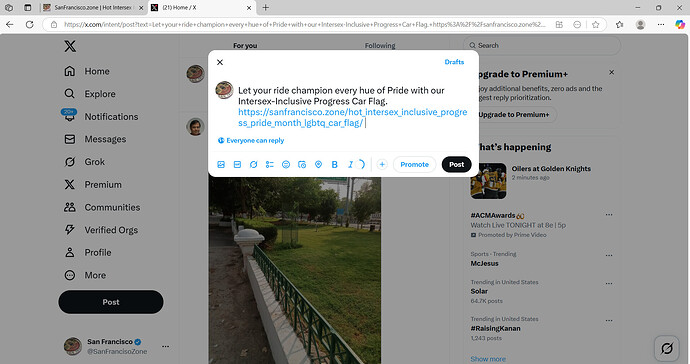
Task: Refresh the page
Action: pyautogui.click(x=29, y=25)
